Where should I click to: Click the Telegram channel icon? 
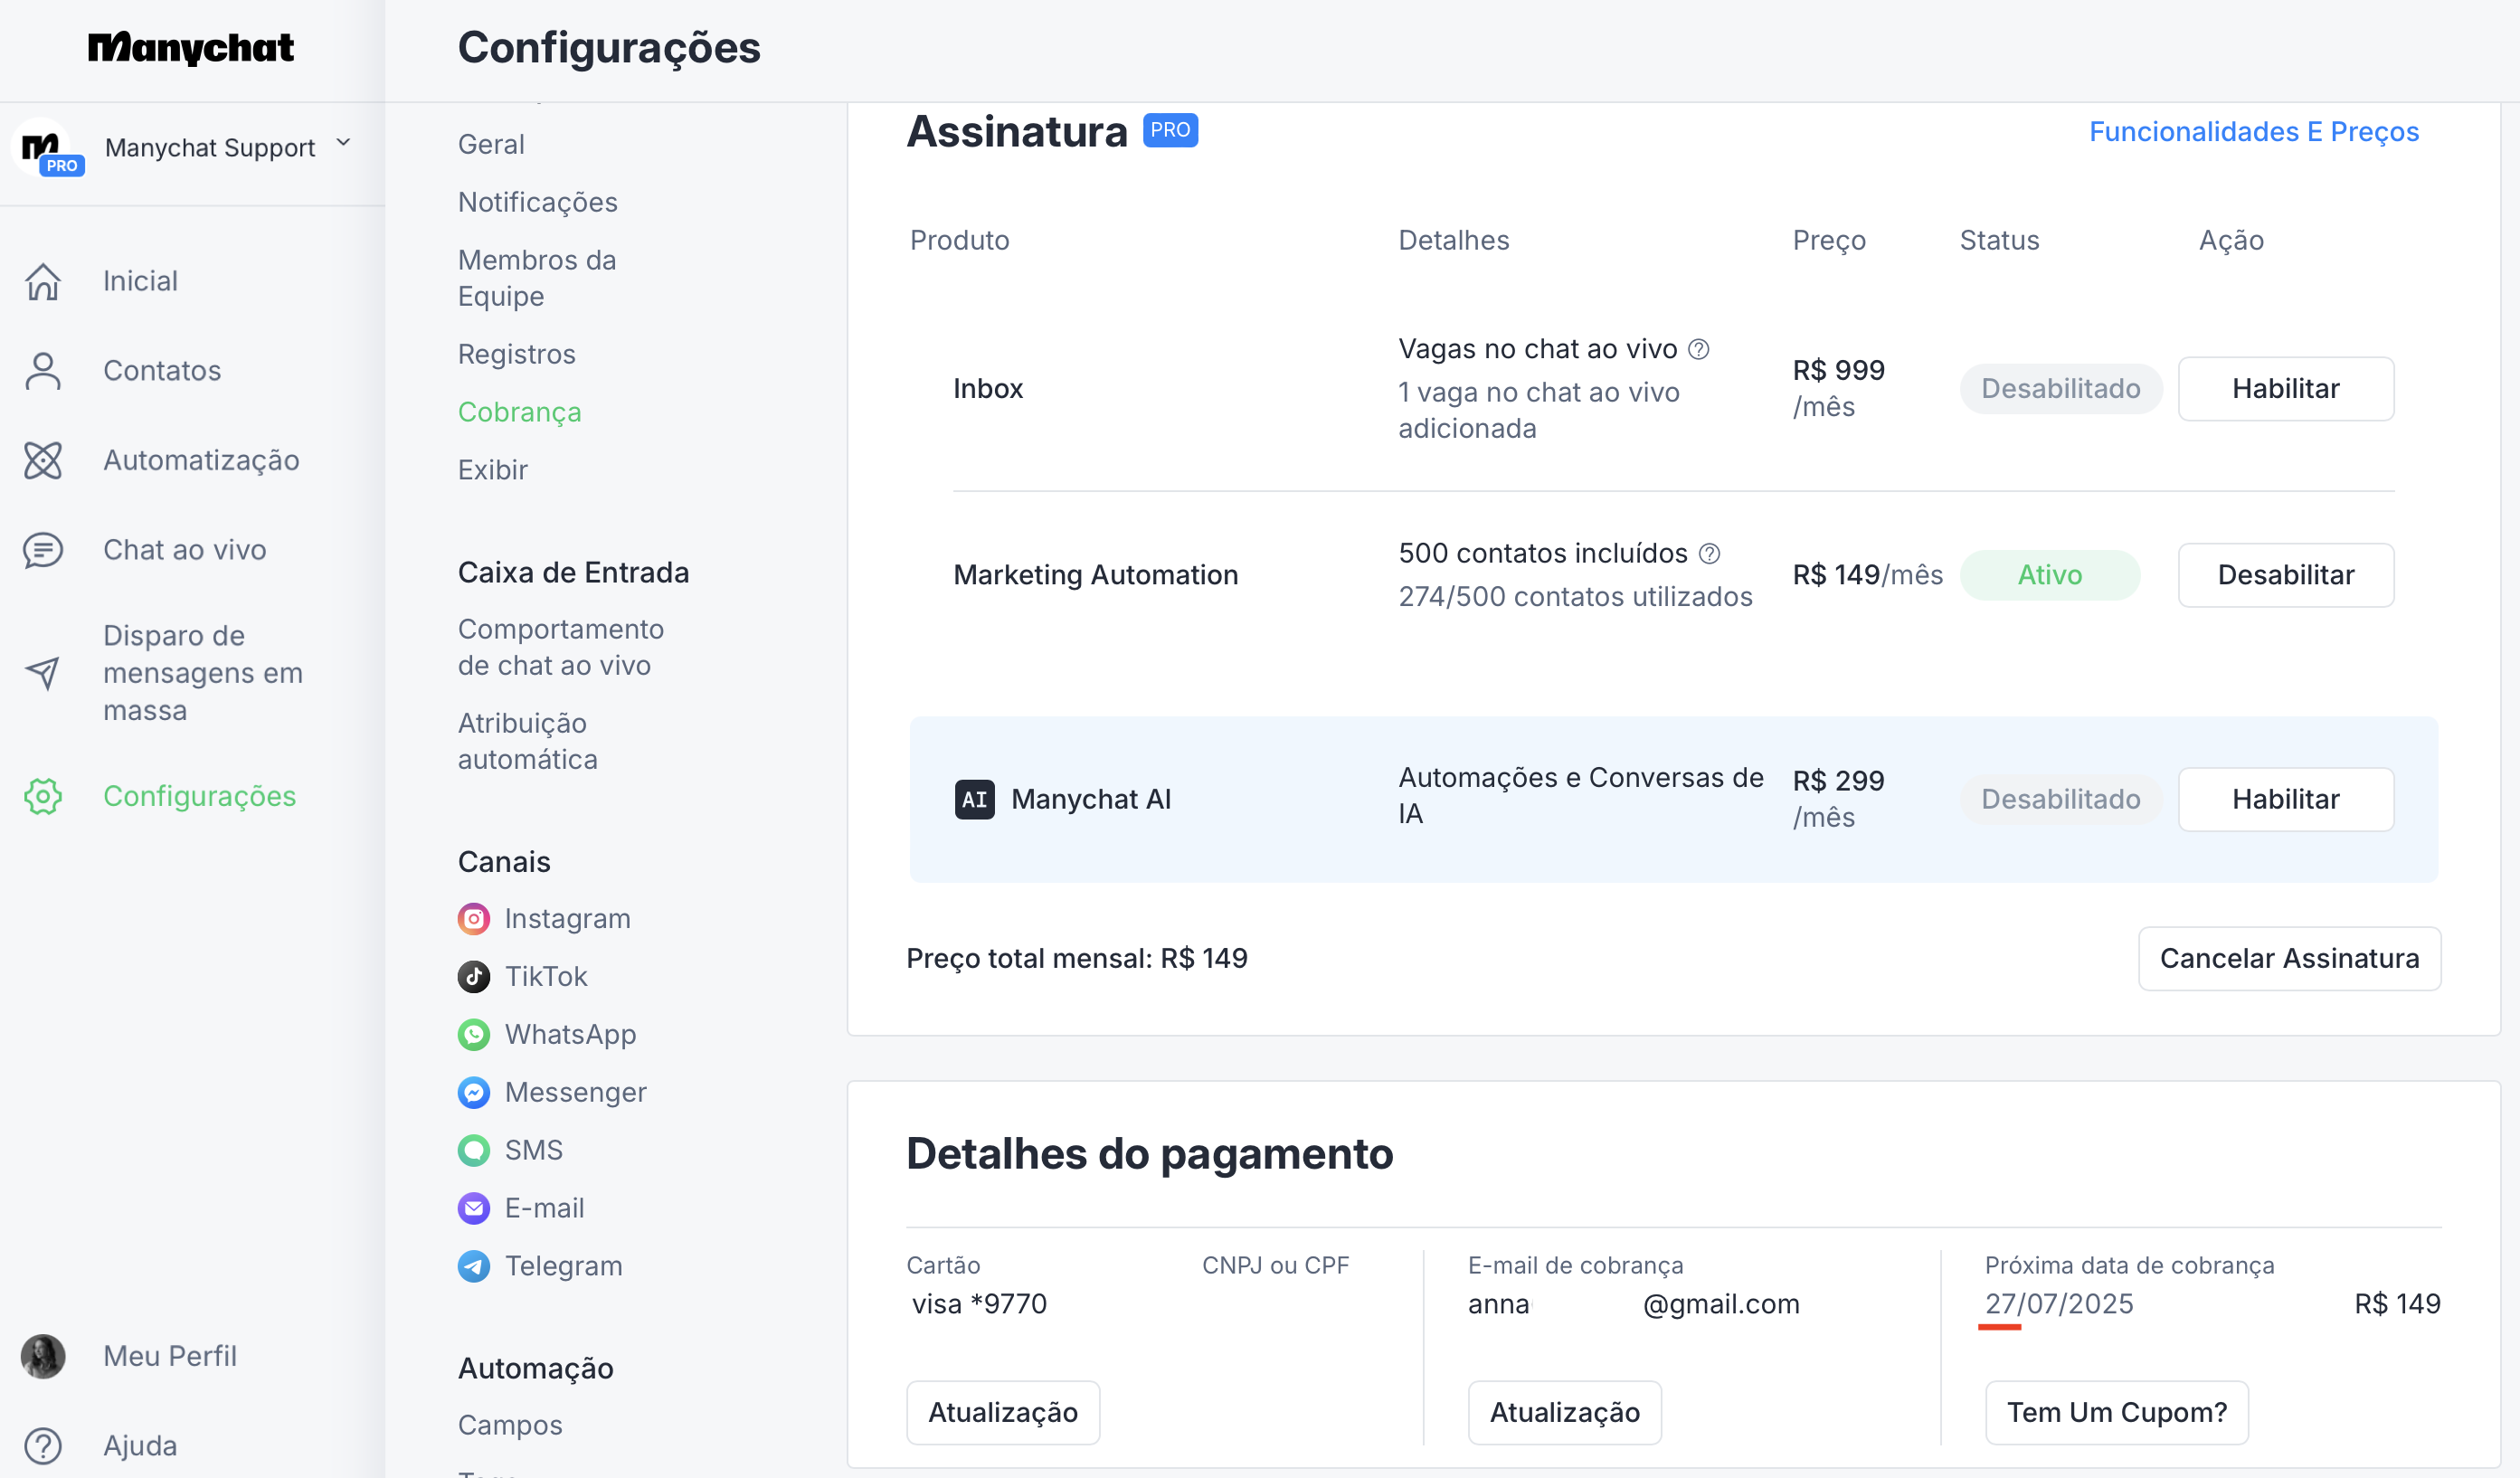point(474,1266)
